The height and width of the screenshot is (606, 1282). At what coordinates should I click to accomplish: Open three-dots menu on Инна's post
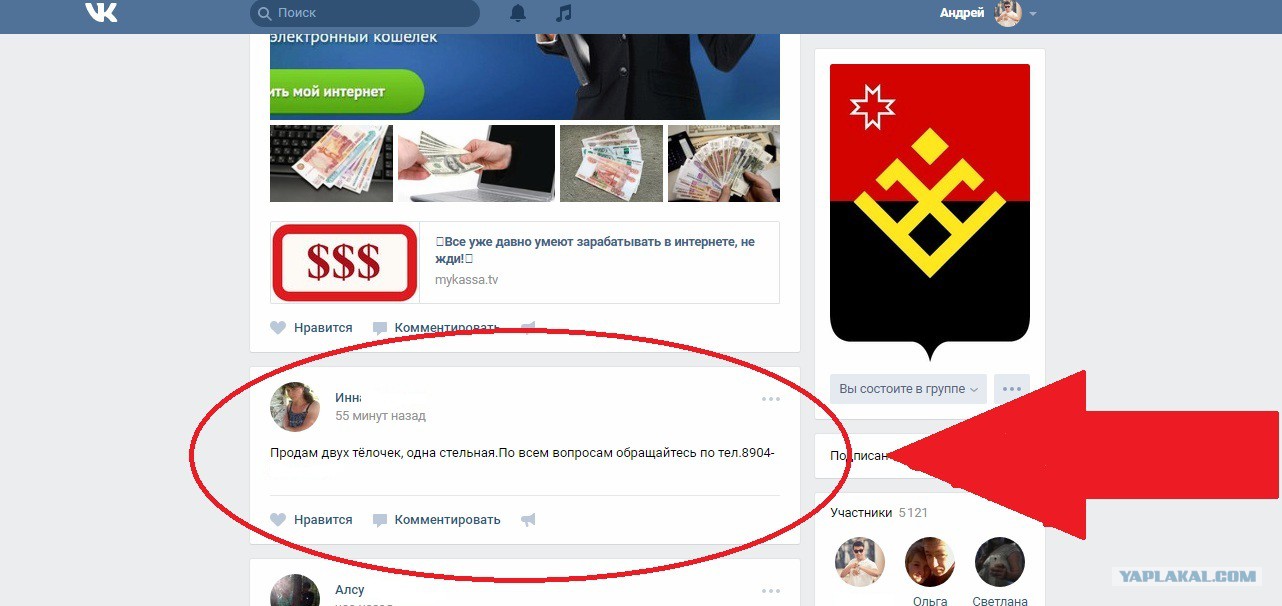(x=770, y=399)
